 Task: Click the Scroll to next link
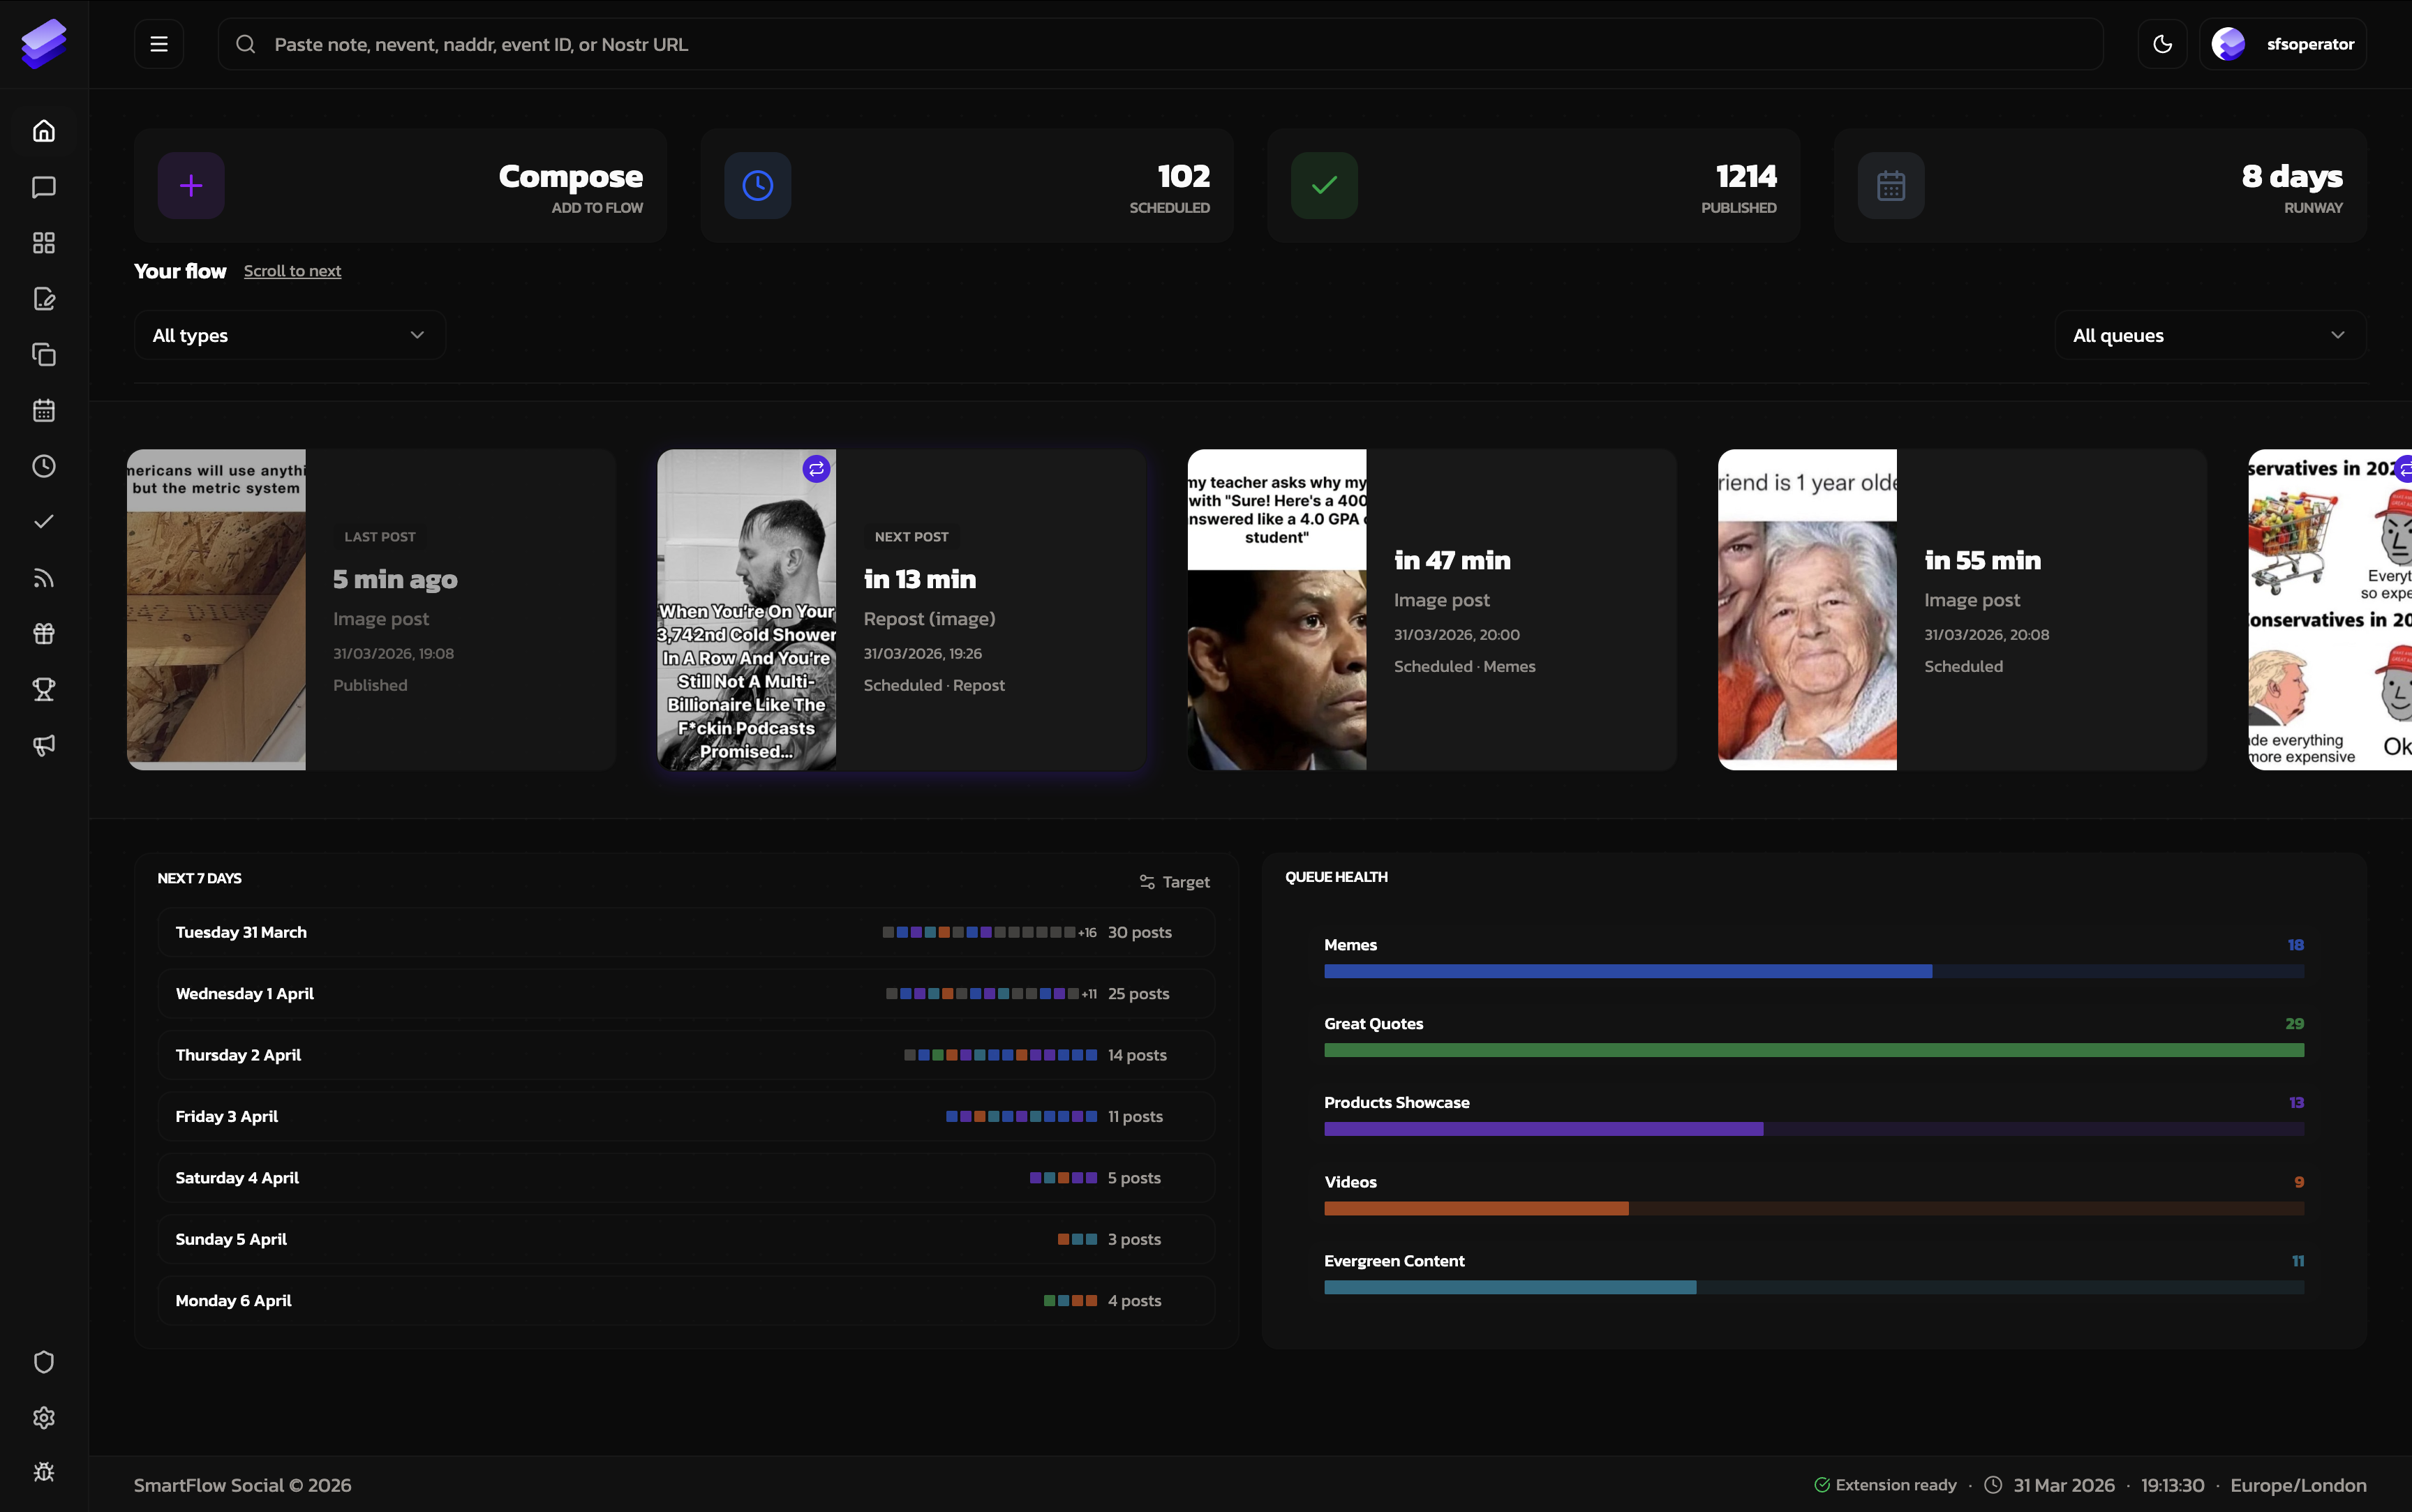(x=292, y=271)
